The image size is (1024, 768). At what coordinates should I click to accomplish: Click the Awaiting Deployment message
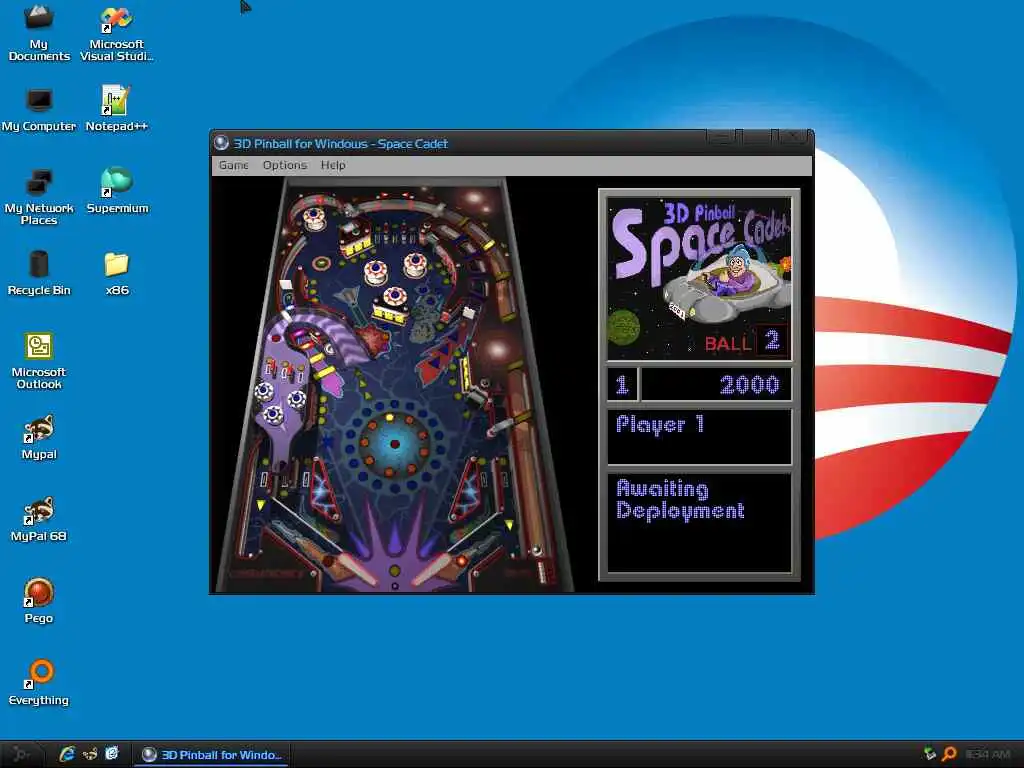click(x=680, y=500)
